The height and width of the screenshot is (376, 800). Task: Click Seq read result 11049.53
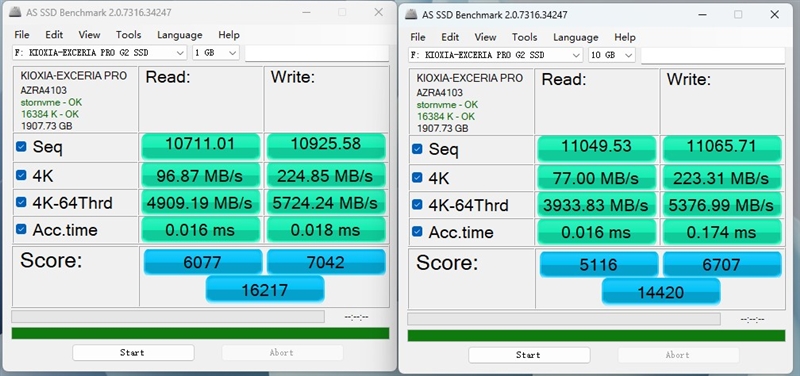596,149
